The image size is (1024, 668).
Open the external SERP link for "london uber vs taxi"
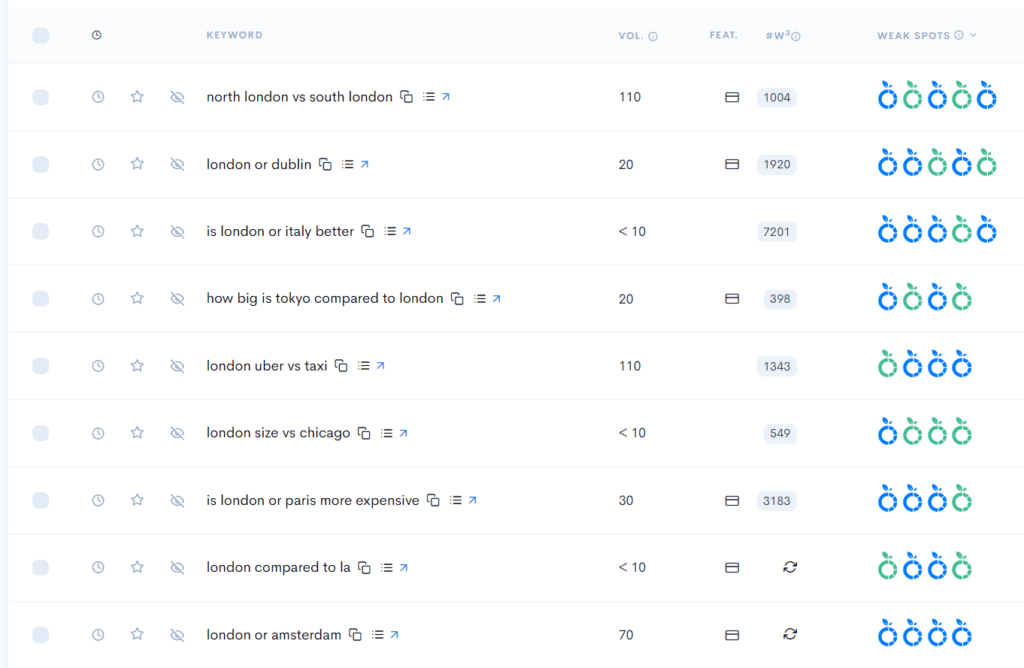[381, 365]
